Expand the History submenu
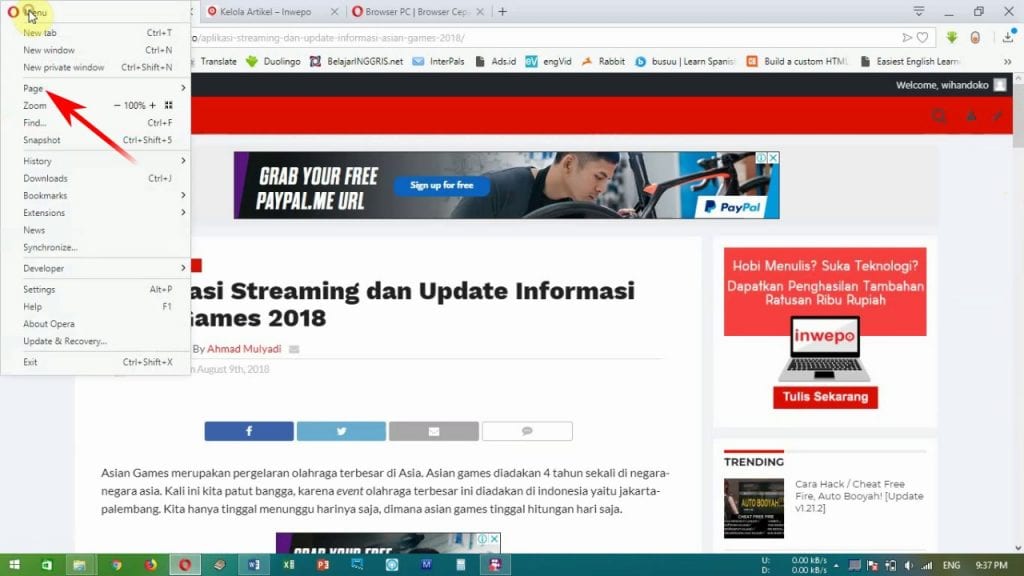The width and height of the screenshot is (1024, 576). (97, 161)
